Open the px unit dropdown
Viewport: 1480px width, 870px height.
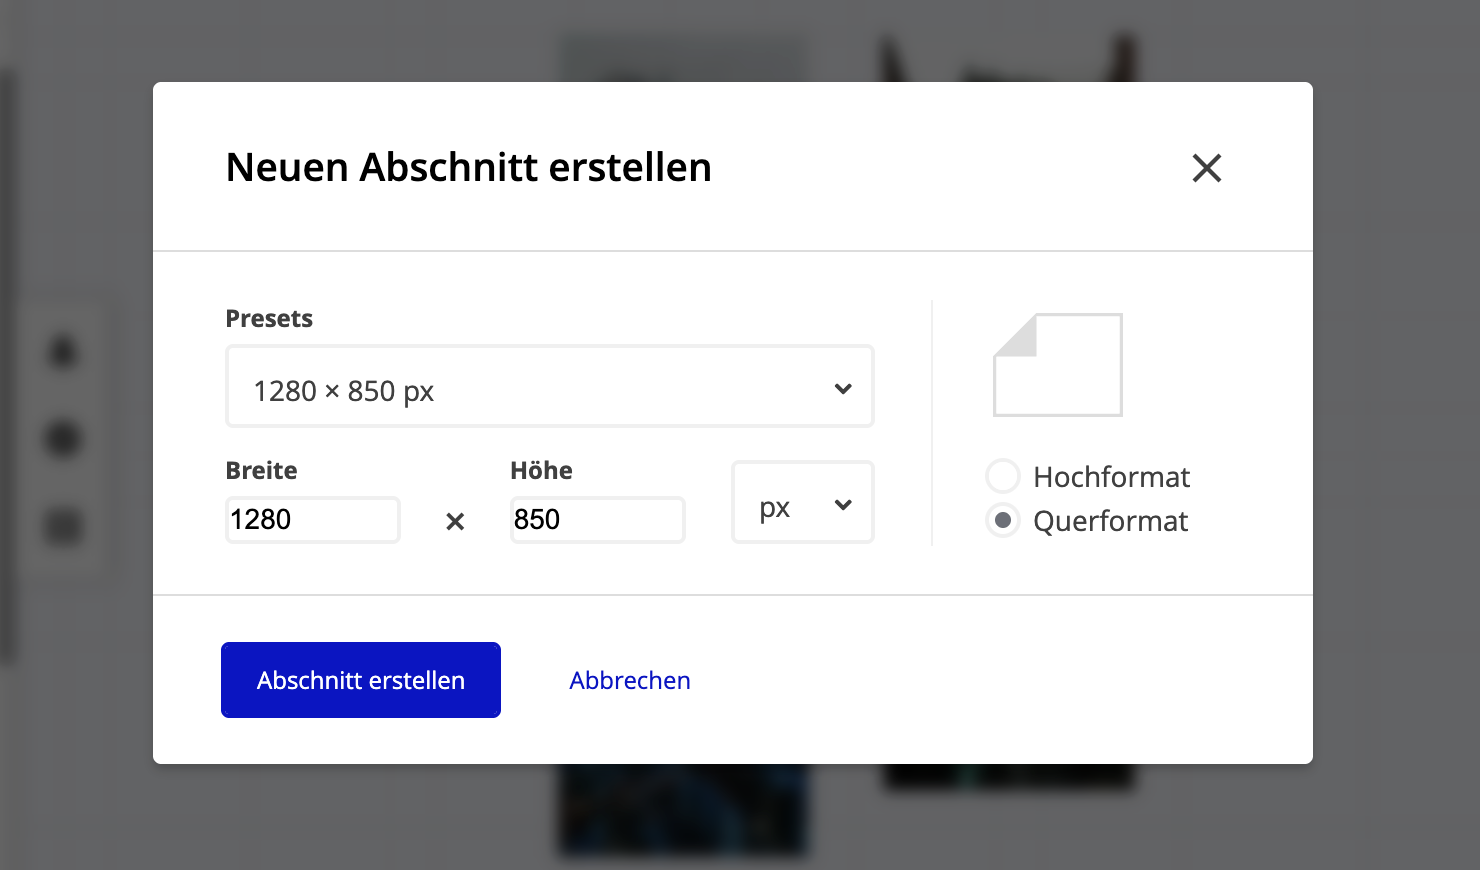(x=802, y=502)
